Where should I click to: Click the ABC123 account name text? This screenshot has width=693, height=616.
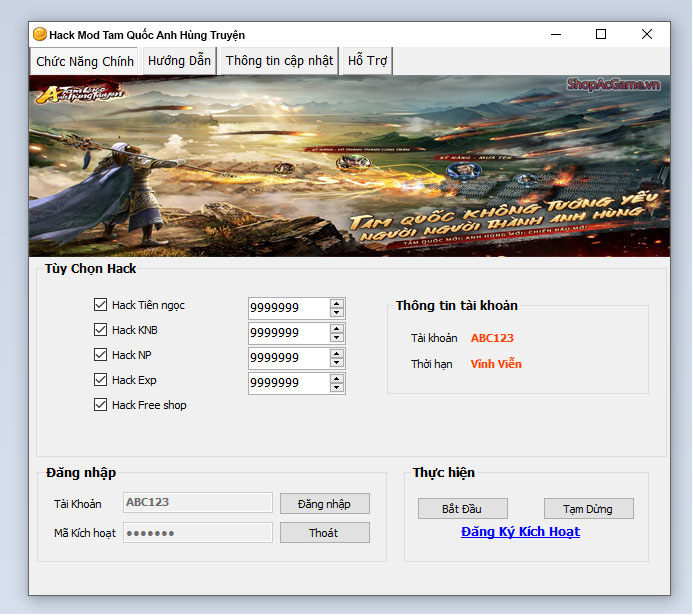coord(492,338)
